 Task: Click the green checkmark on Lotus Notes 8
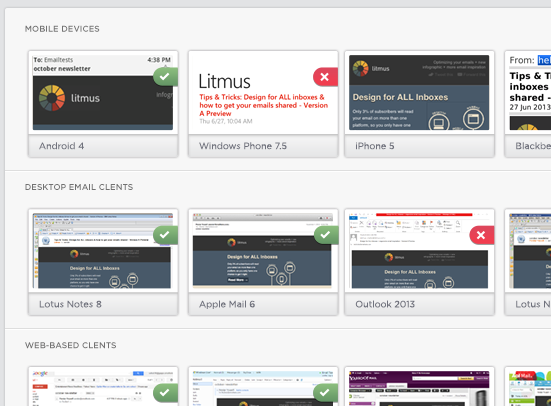[165, 235]
